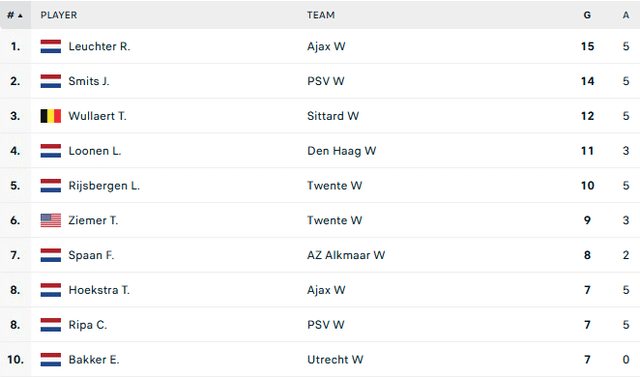Screen dimensions: 640x377
Task: Sort the table by the A assists column
Action: tap(626, 15)
